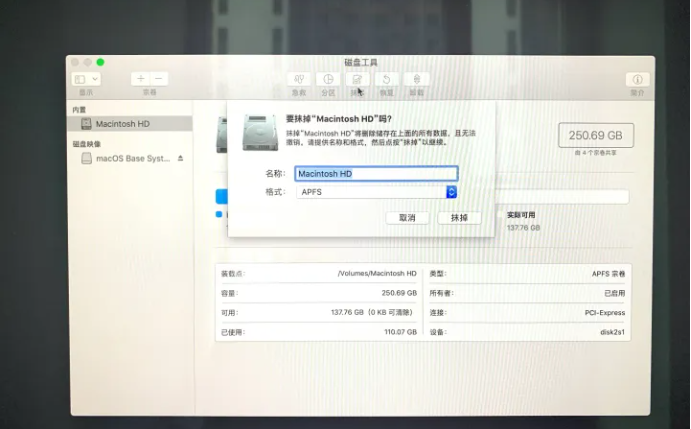
Task: Click the APFS 宗卷 type value
Action: [x=609, y=274]
